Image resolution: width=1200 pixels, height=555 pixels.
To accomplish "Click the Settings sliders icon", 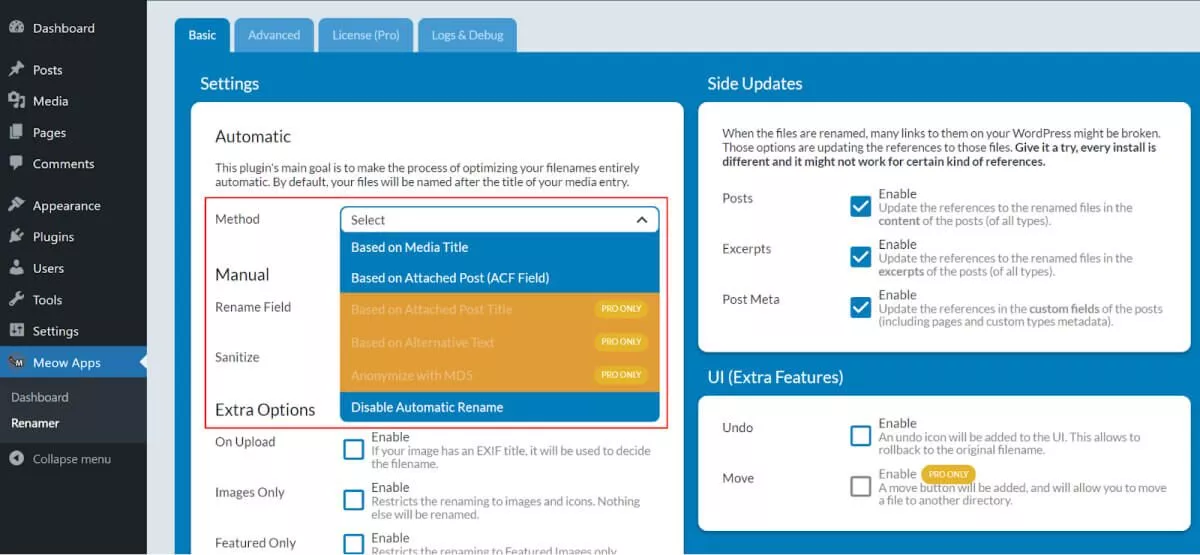I will coord(16,331).
